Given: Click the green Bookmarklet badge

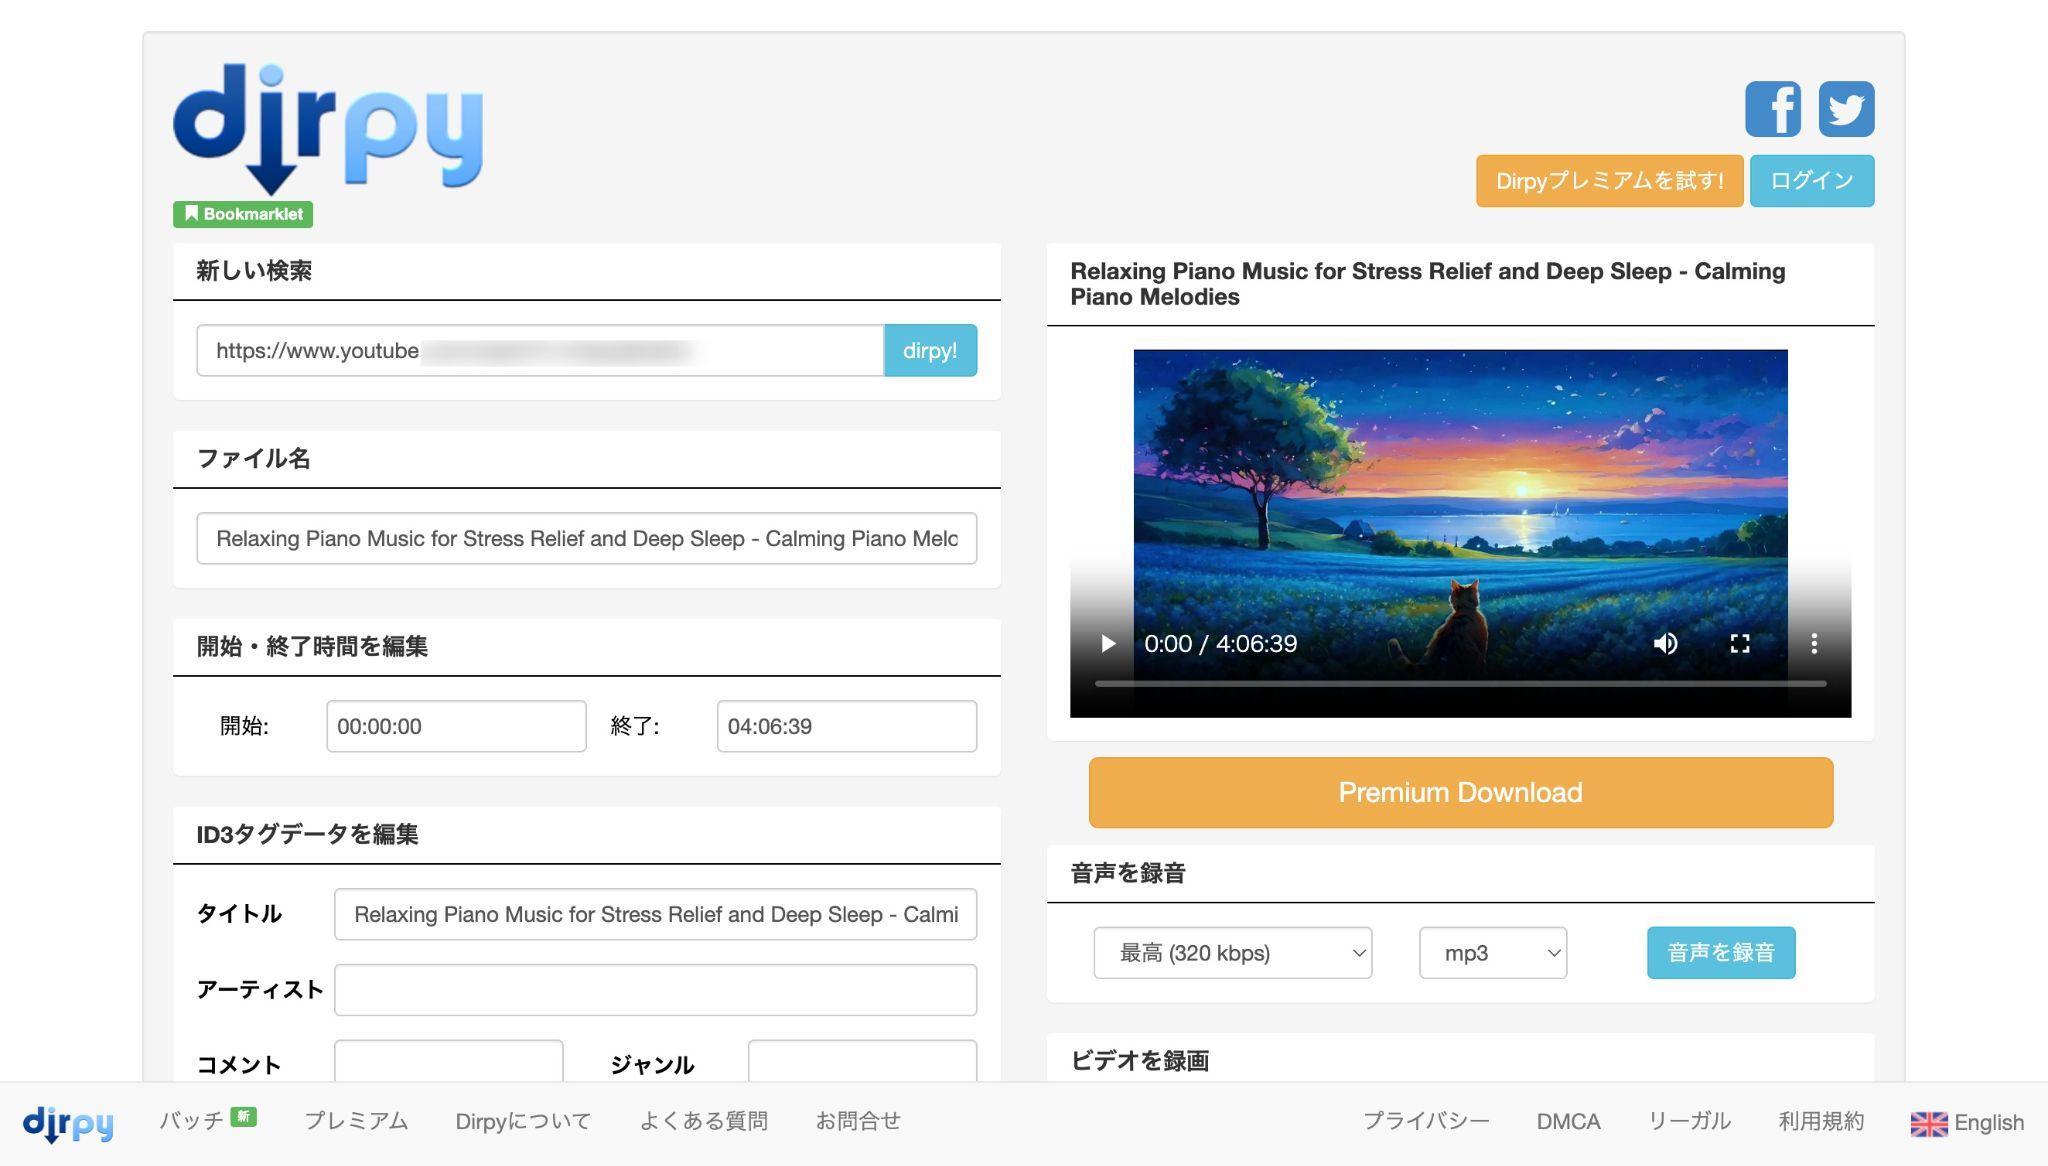Looking at the screenshot, I should point(243,214).
